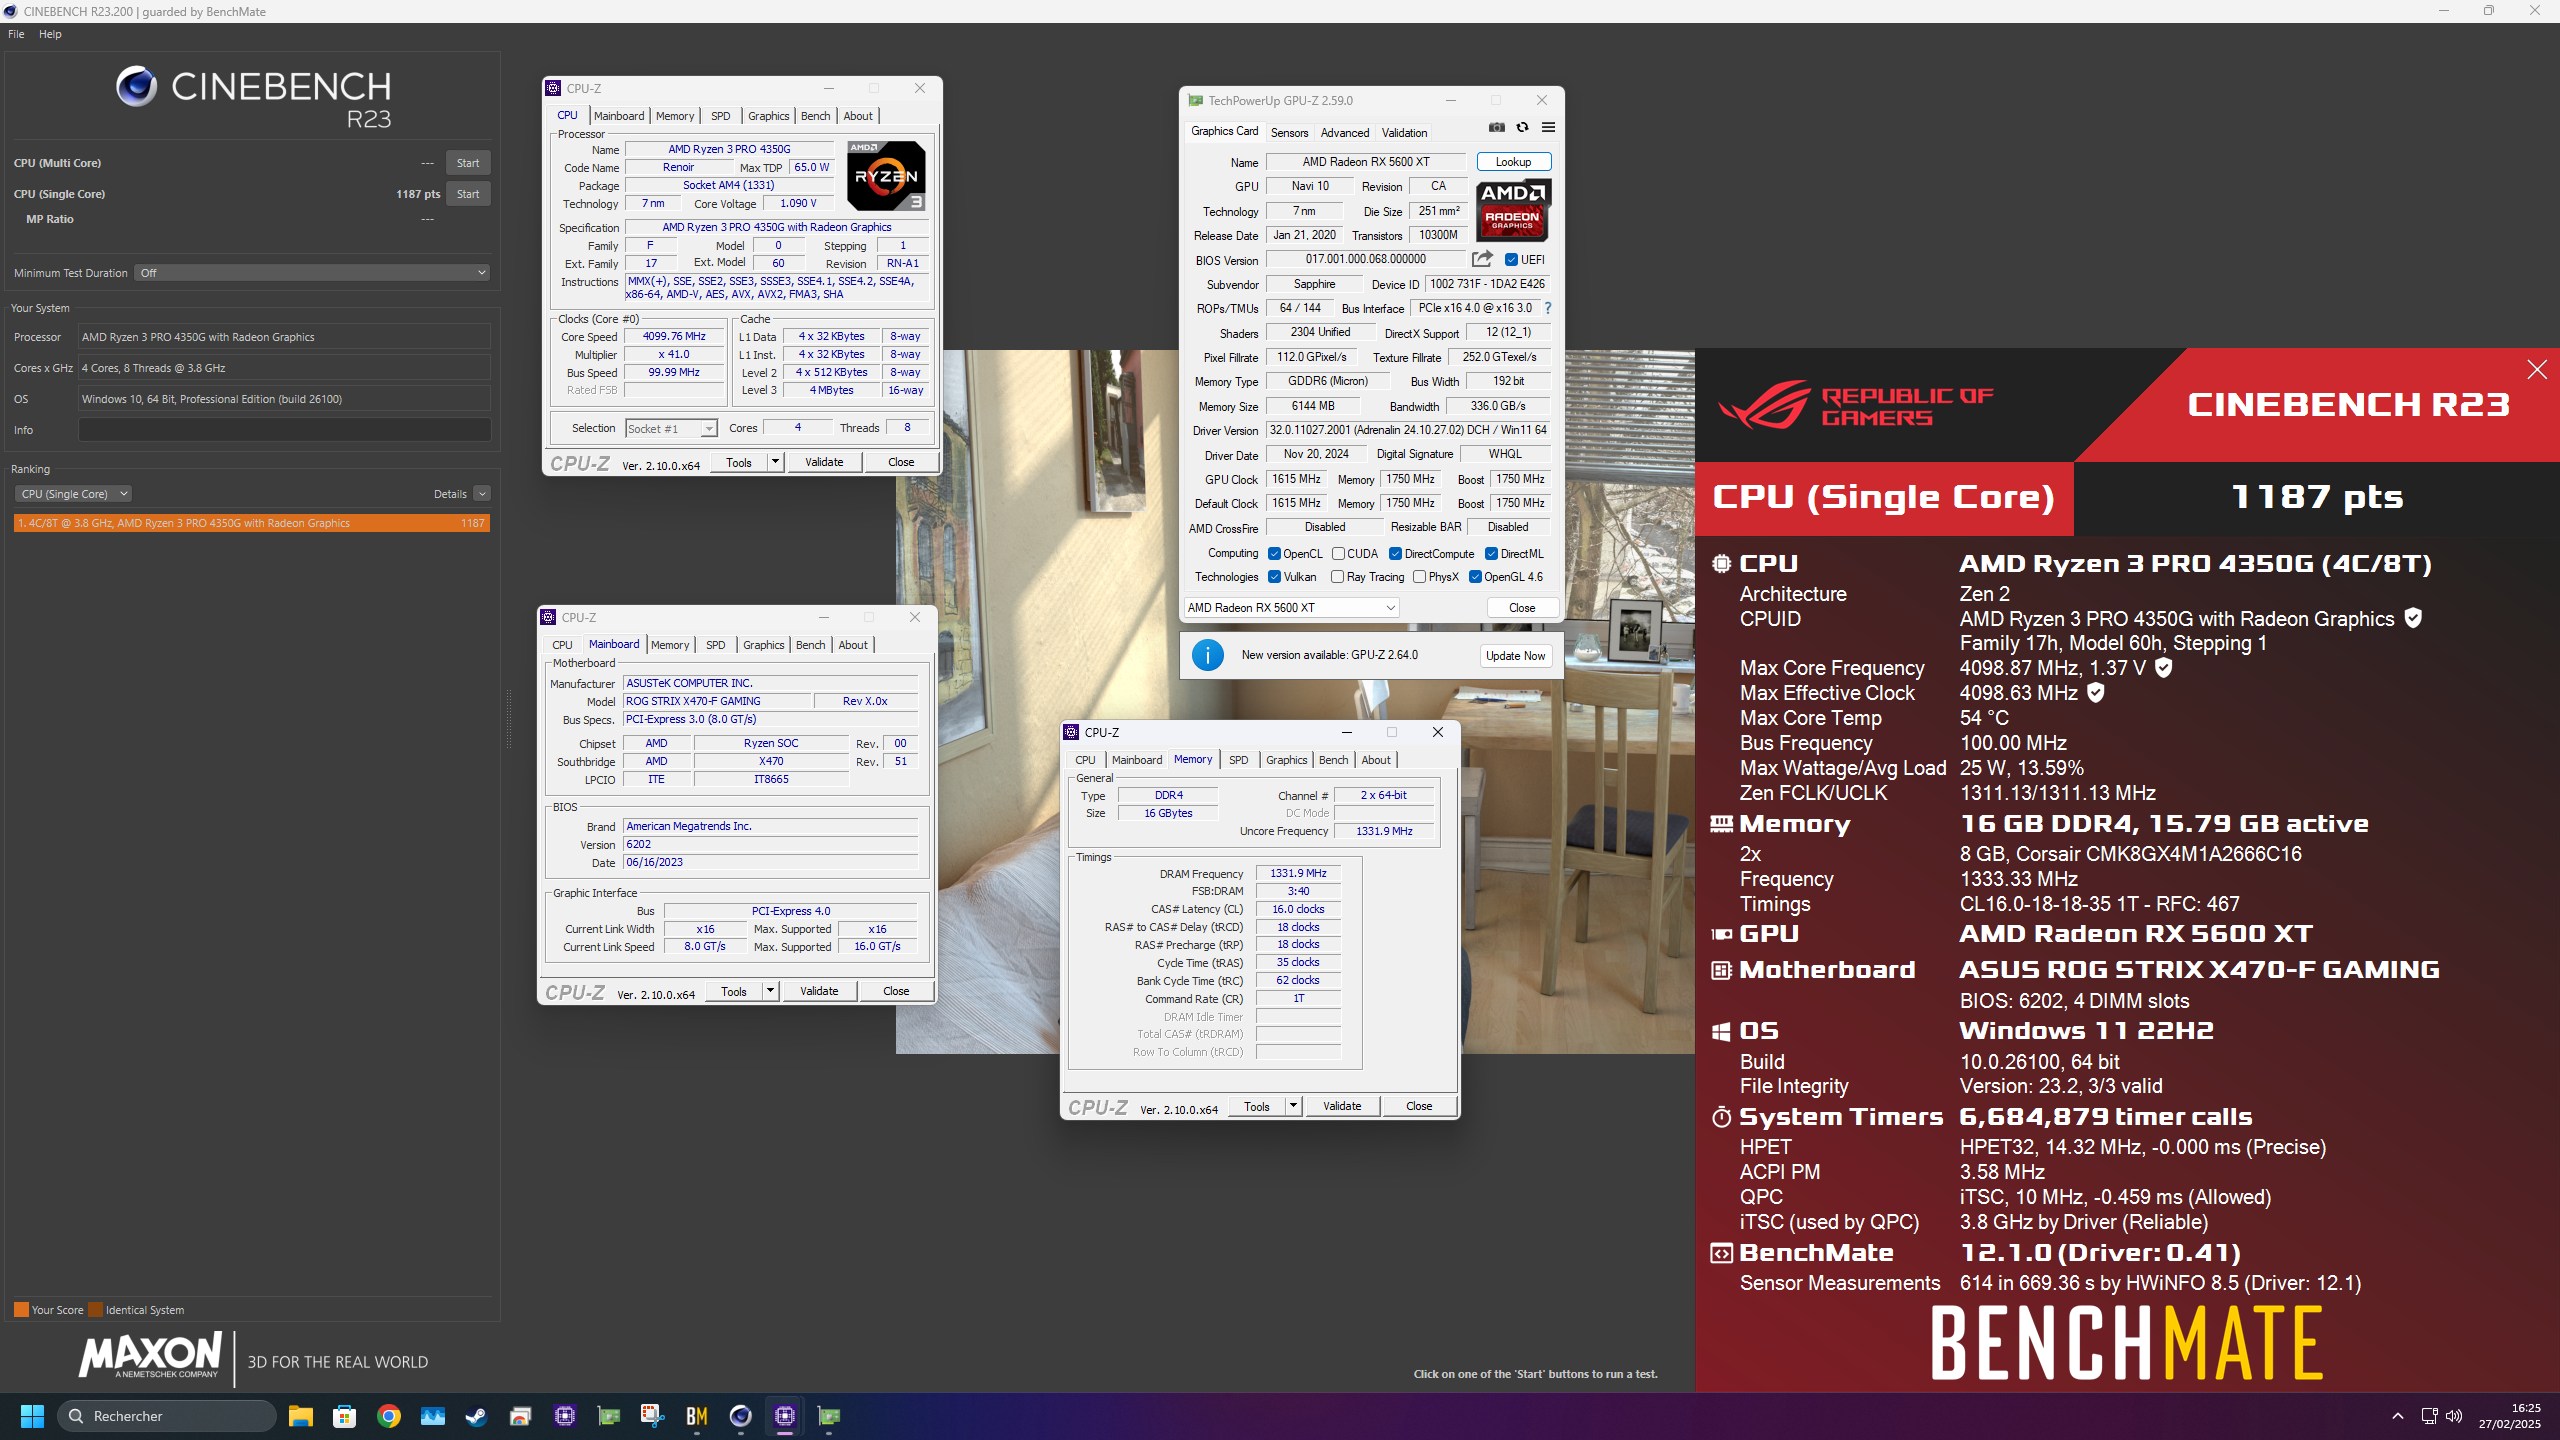2560x1440 pixels.
Task: Open File Explorer from the taskbar
Action: [x=301, y=1416]
